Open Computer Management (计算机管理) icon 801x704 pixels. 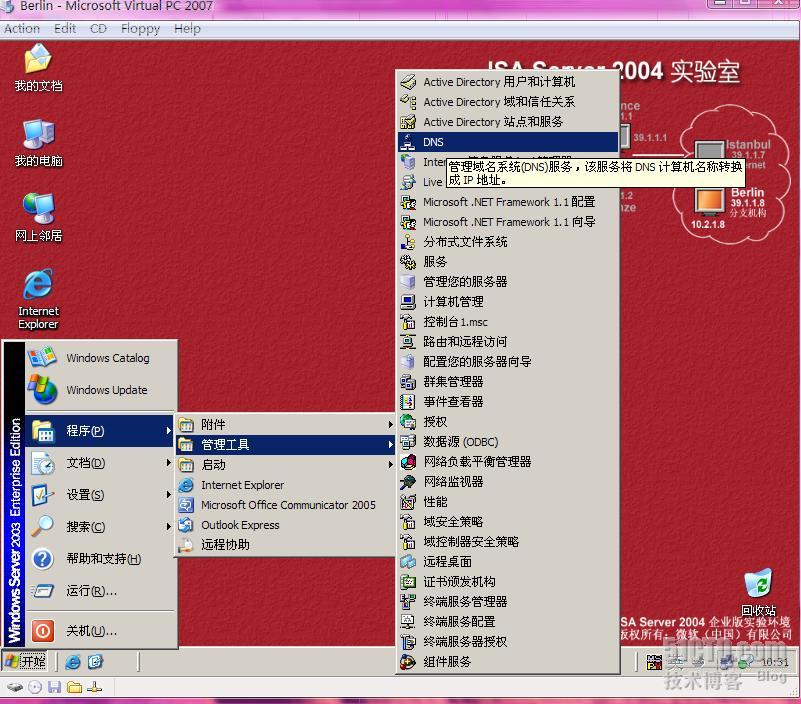coord(408,301)
